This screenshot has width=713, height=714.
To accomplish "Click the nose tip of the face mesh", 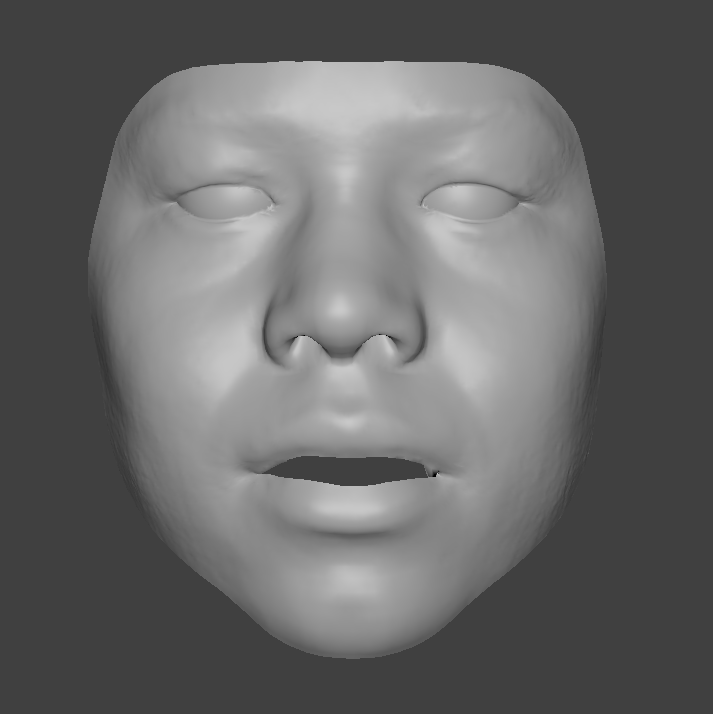I will [341, 309].
